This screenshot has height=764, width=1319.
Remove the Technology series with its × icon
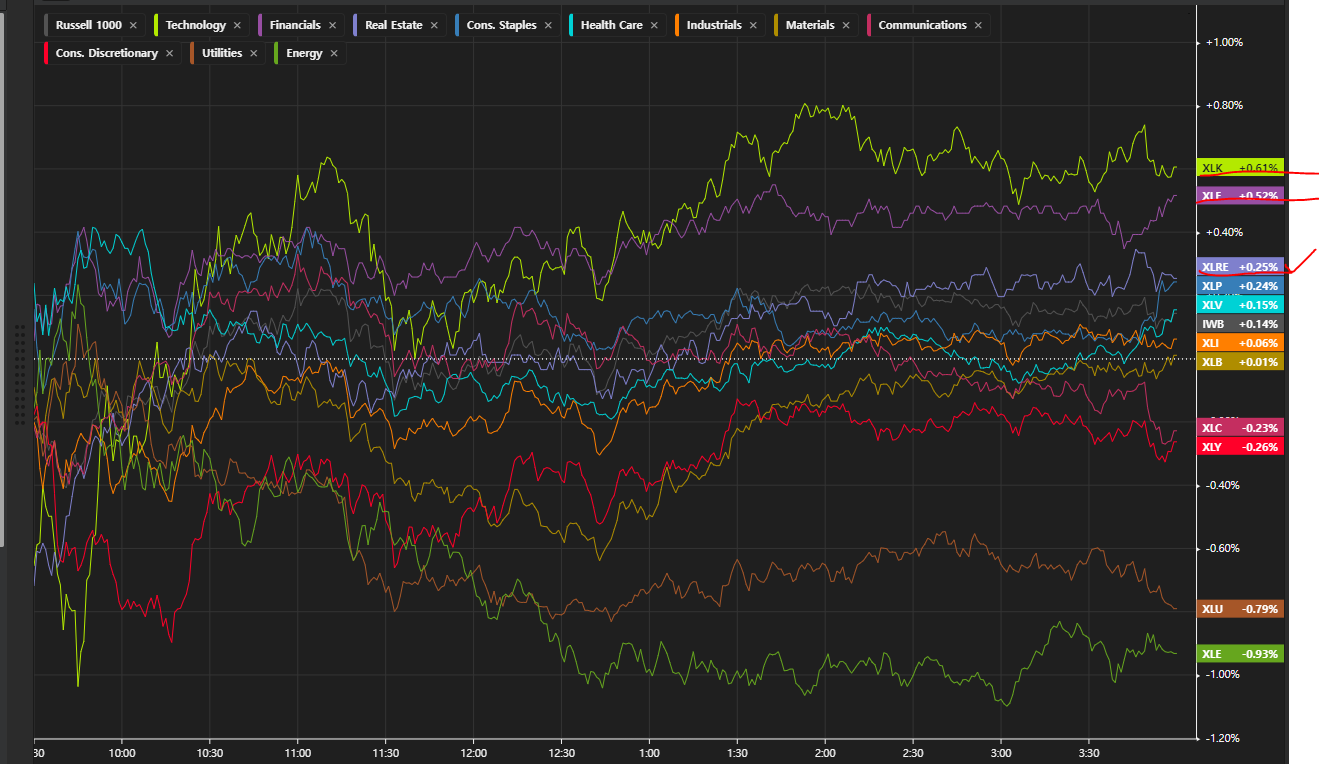[x=237, y=25]
